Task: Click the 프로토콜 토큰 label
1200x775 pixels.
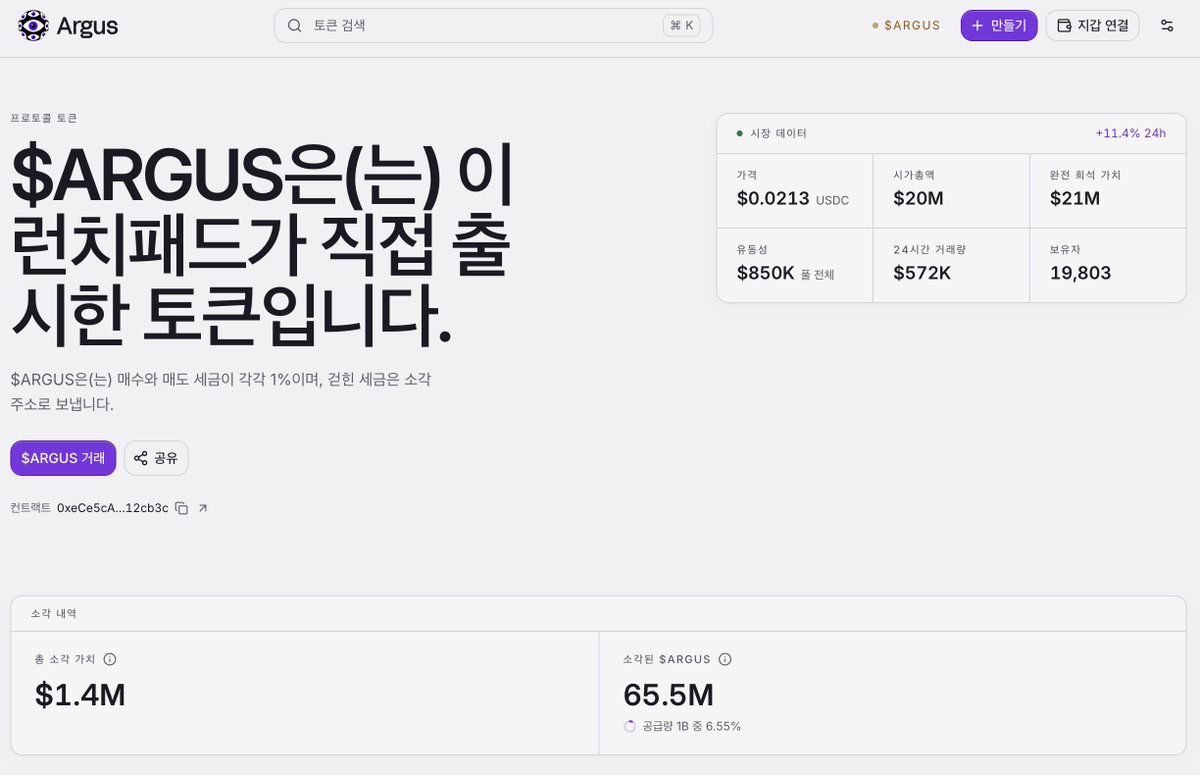Action: (44, 118)
